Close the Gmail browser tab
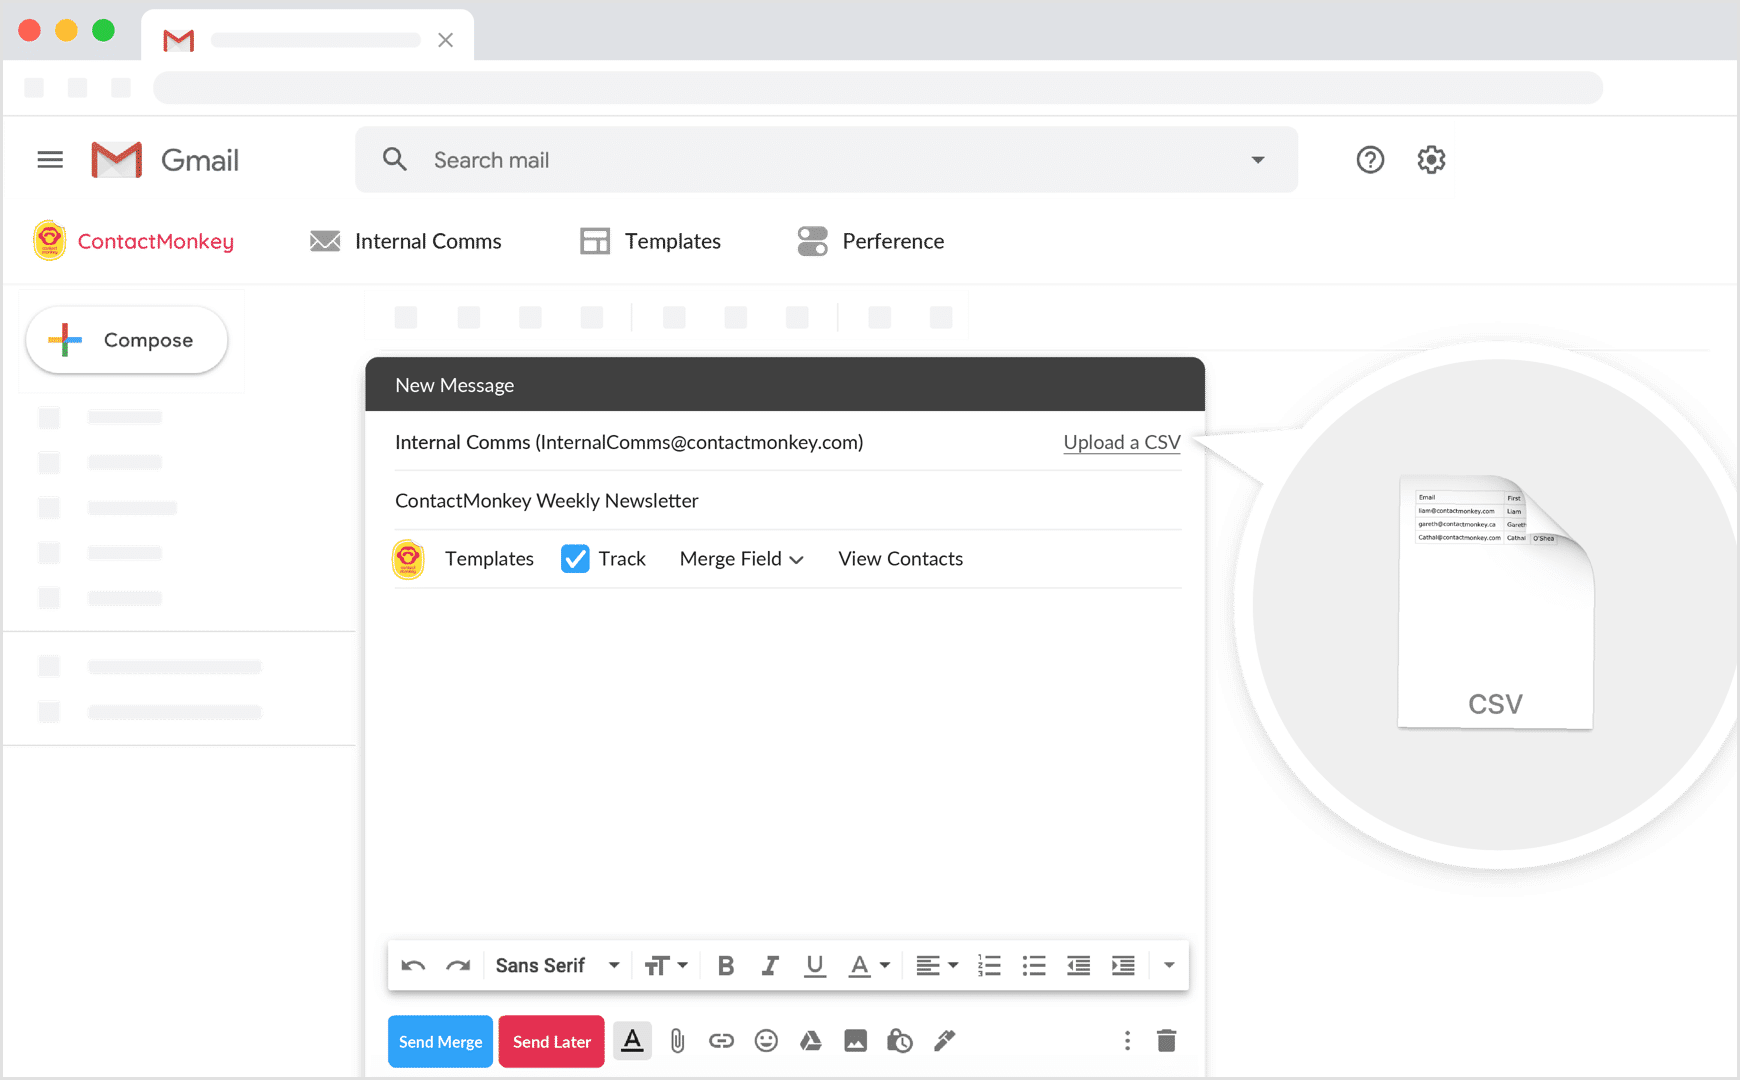Screen dimensions: 1740x1080 446,40
